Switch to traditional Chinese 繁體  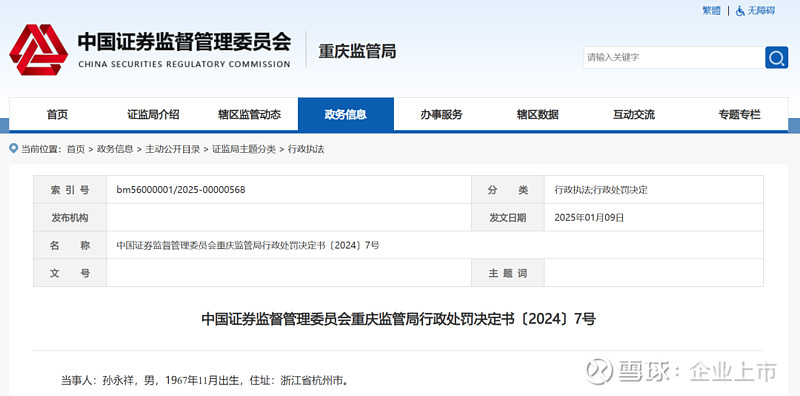711,11
